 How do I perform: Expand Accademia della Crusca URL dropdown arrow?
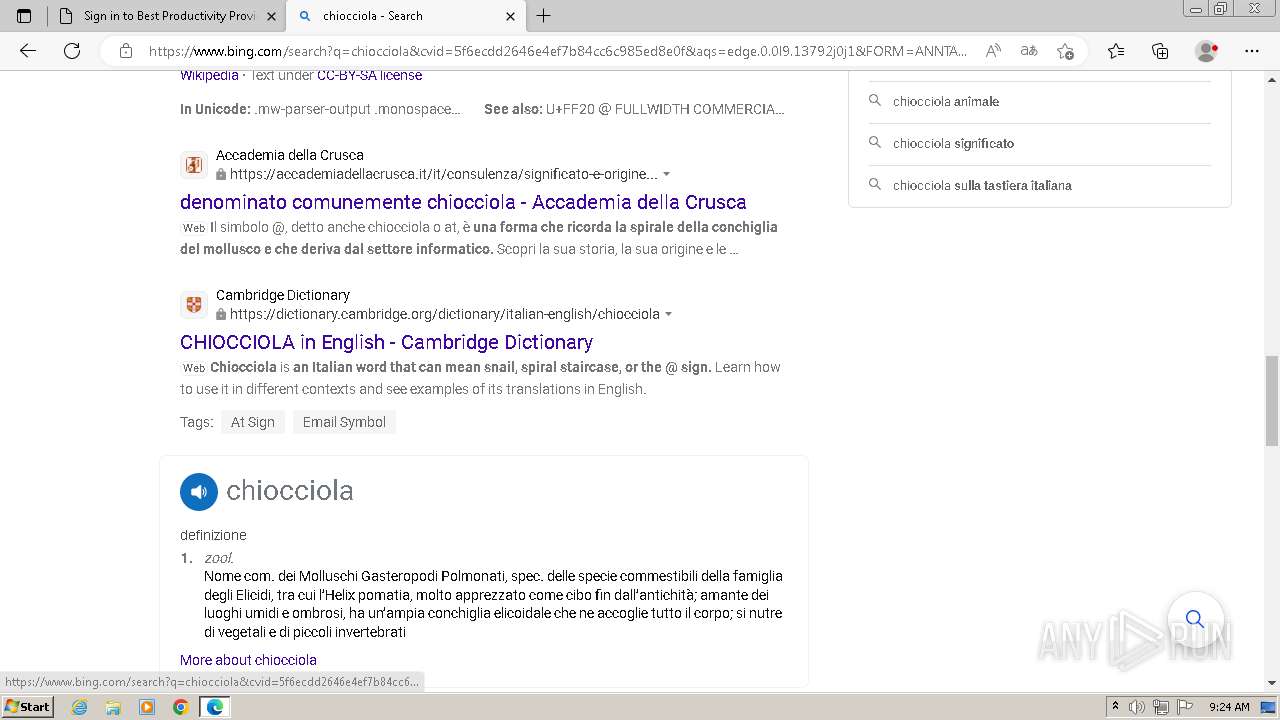point(667,174)
